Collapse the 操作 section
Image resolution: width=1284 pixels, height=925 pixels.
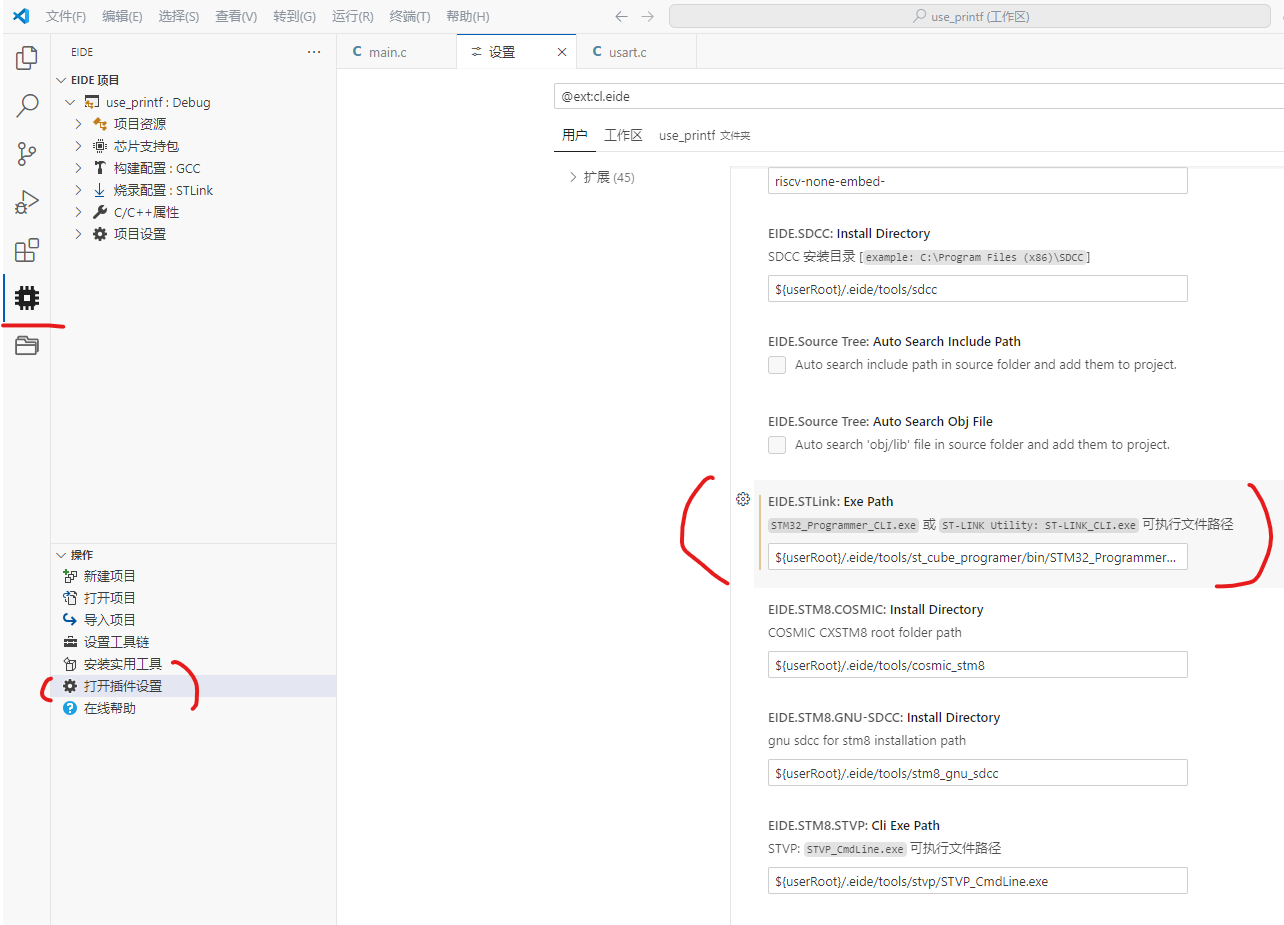[62, 554]
